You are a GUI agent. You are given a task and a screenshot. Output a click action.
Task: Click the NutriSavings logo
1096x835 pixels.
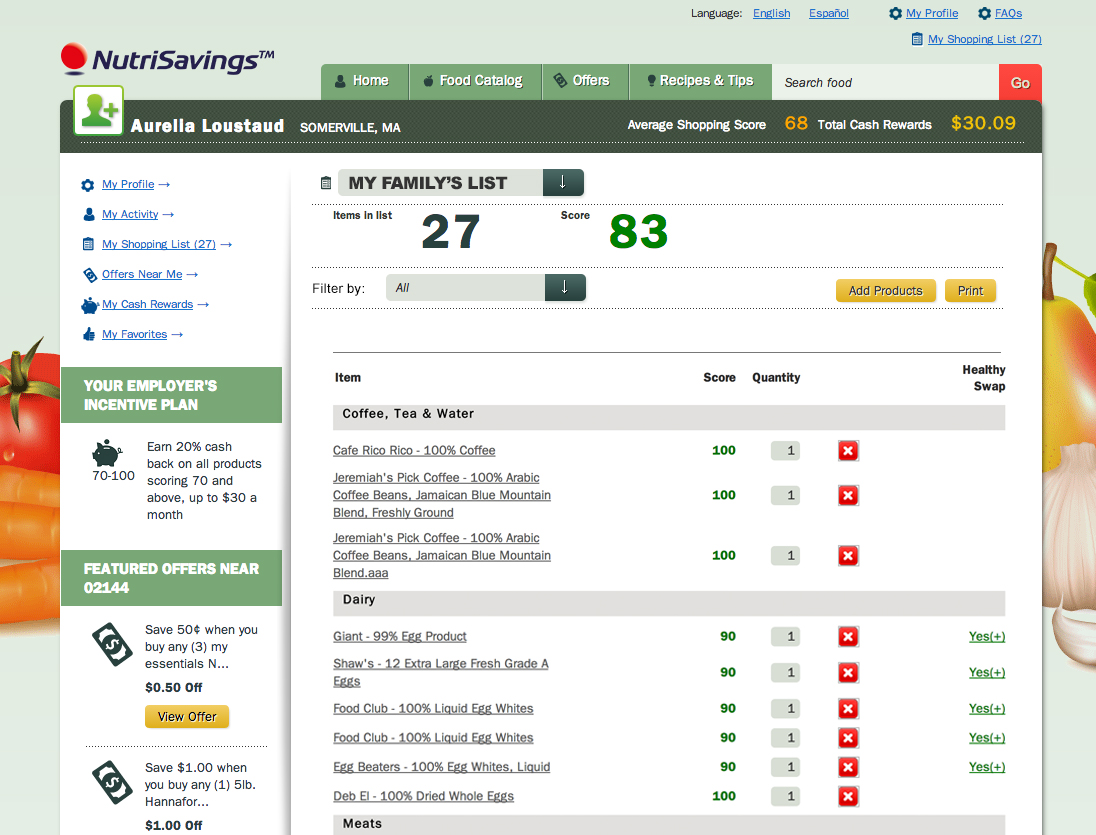[x=168, y=59]
